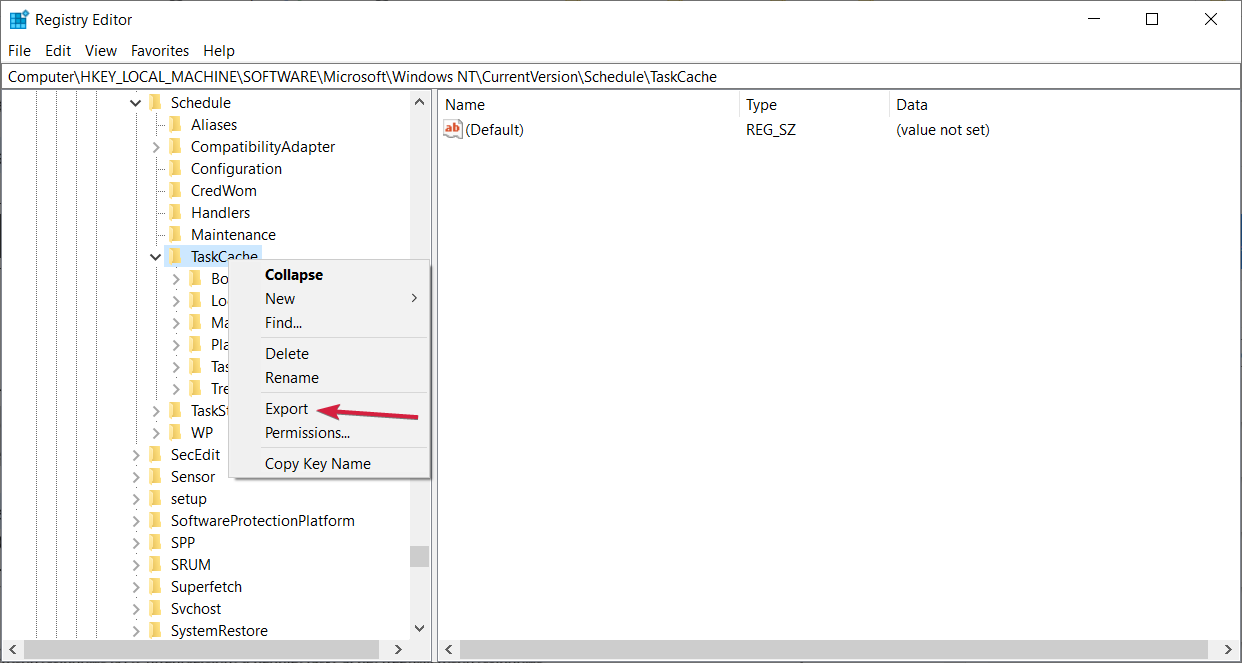Click the TaskCache folder icon
Screen dimensions: 1242x663
coord(175,256)
